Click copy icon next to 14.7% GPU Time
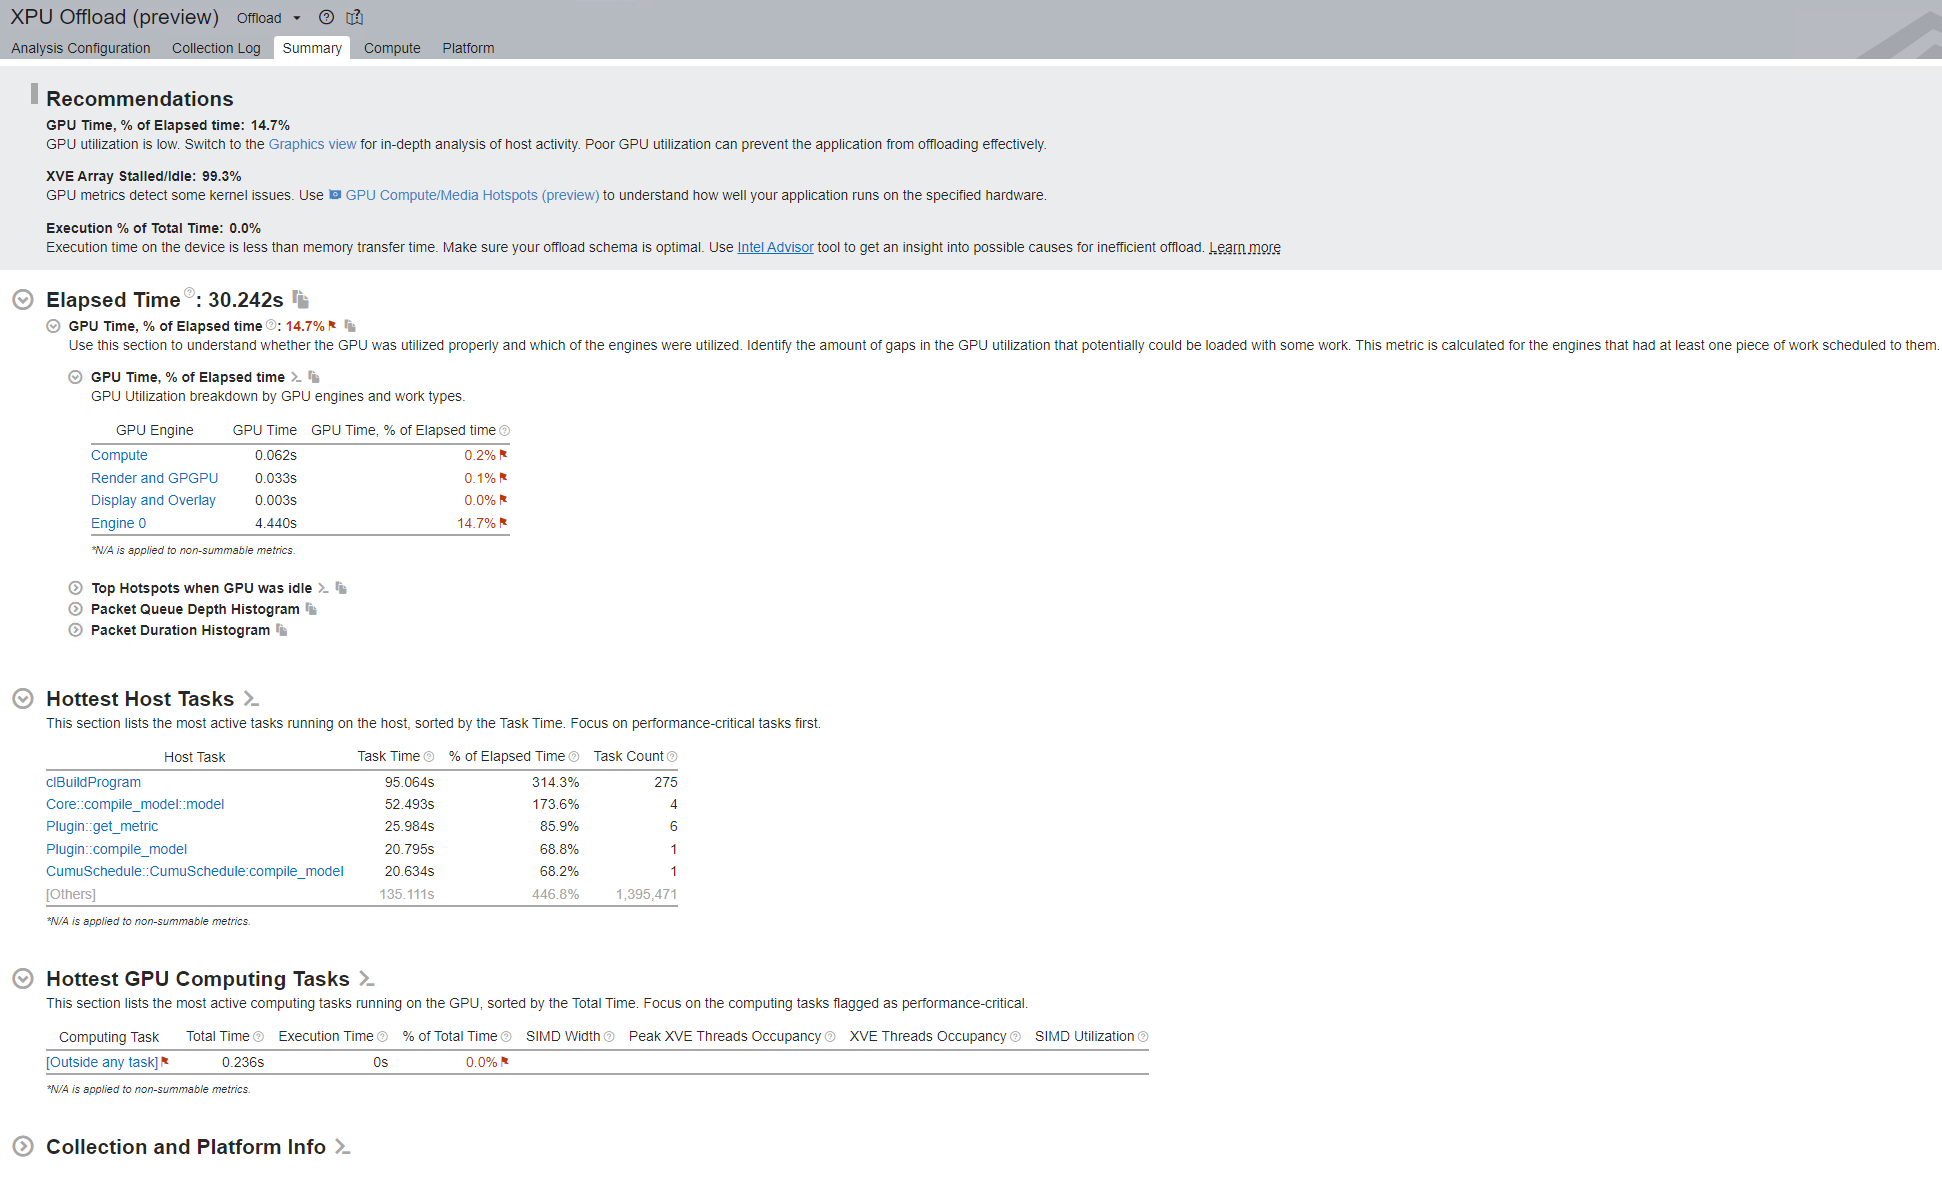The height and width of the screenshot is (1189, 1942). coord(350,326)
